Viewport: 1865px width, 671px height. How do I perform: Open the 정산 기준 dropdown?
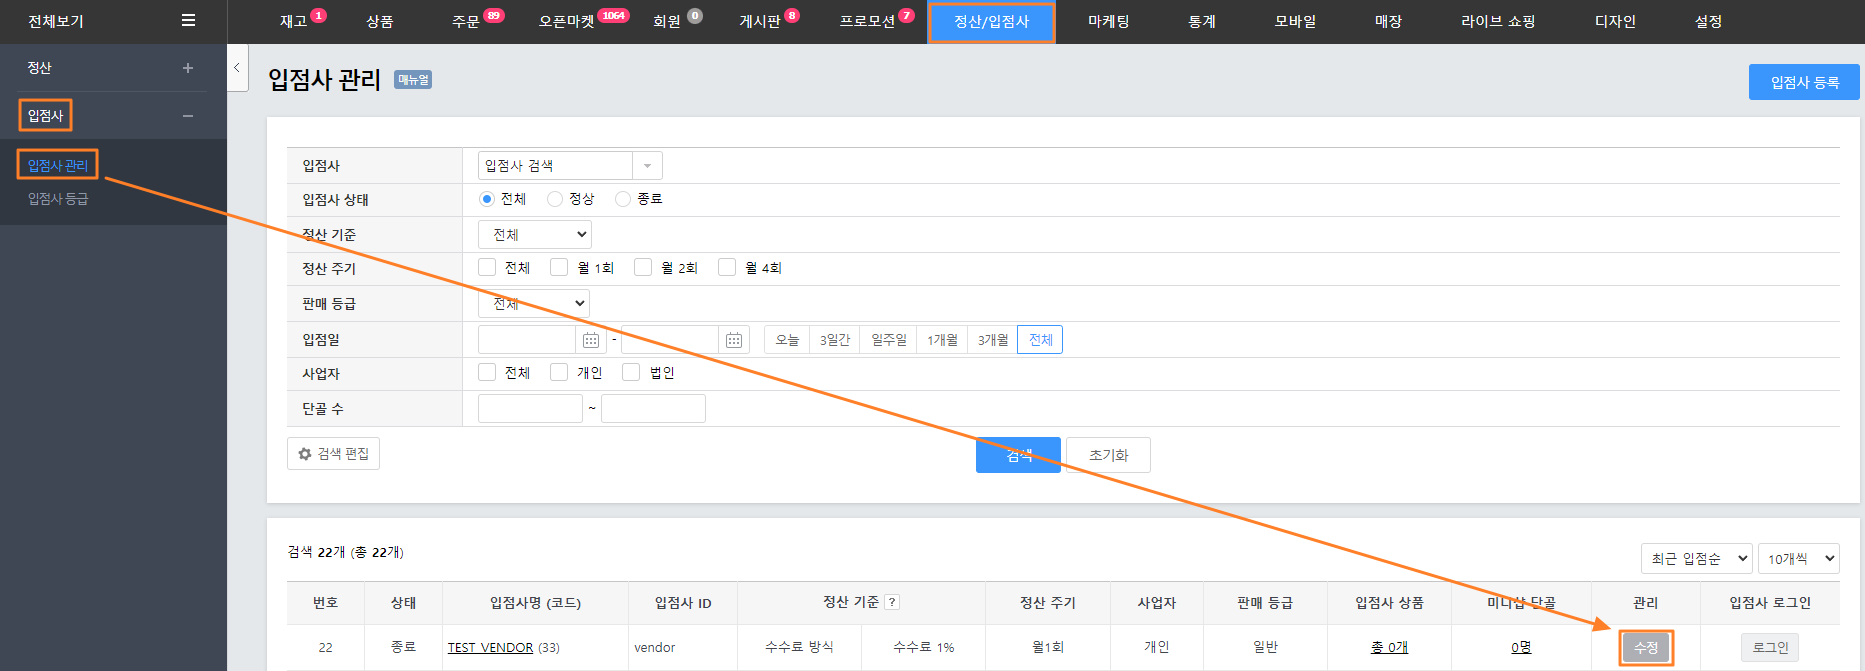[x=535, y=234]
